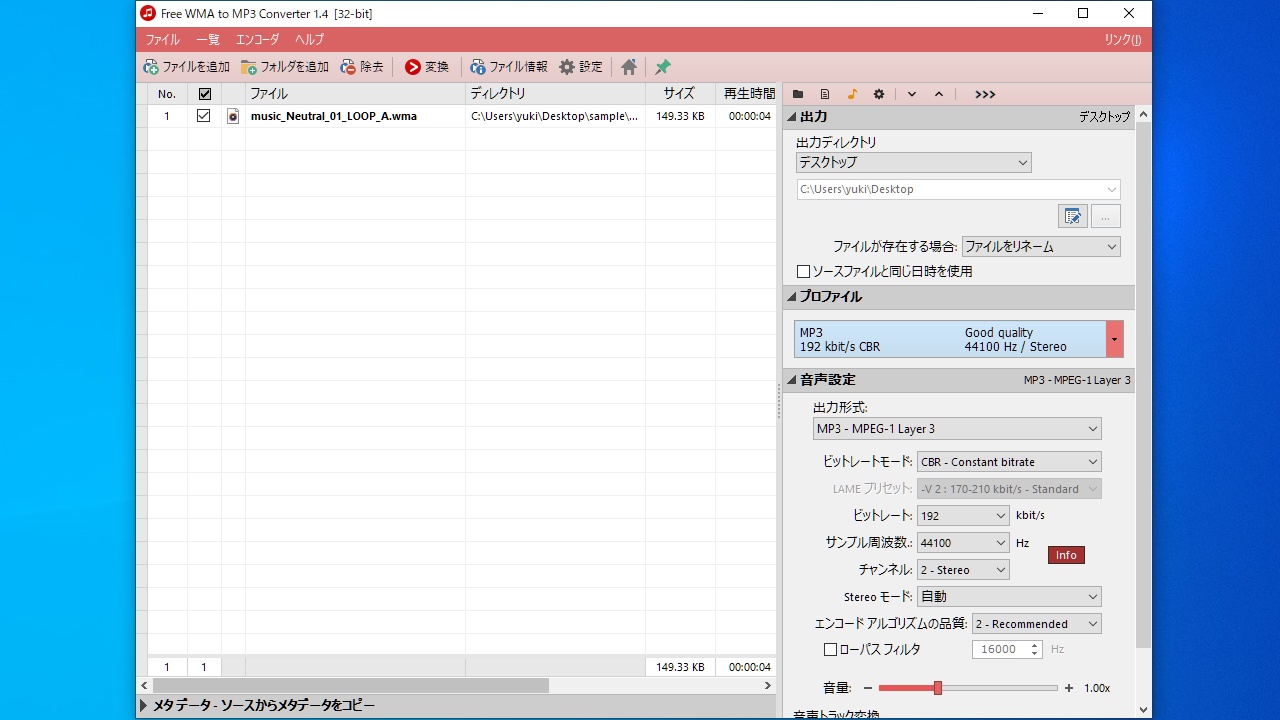
Task: Click the C:\Users\yuki\Desktop output path field
Action: pos(958,189)
